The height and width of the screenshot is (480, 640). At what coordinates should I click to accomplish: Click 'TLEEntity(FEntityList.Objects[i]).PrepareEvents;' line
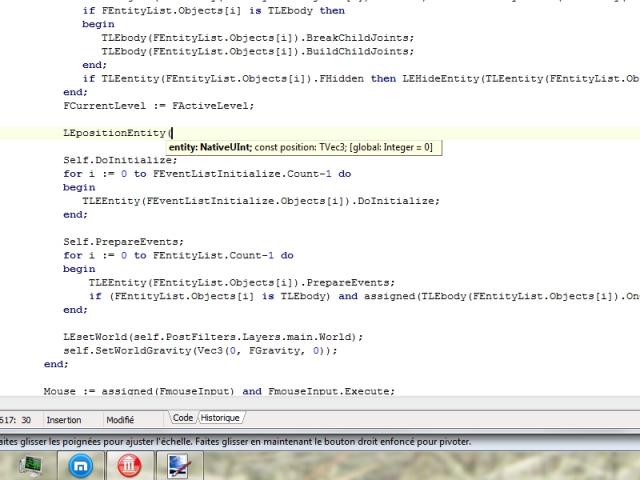(x=242, y=282)
